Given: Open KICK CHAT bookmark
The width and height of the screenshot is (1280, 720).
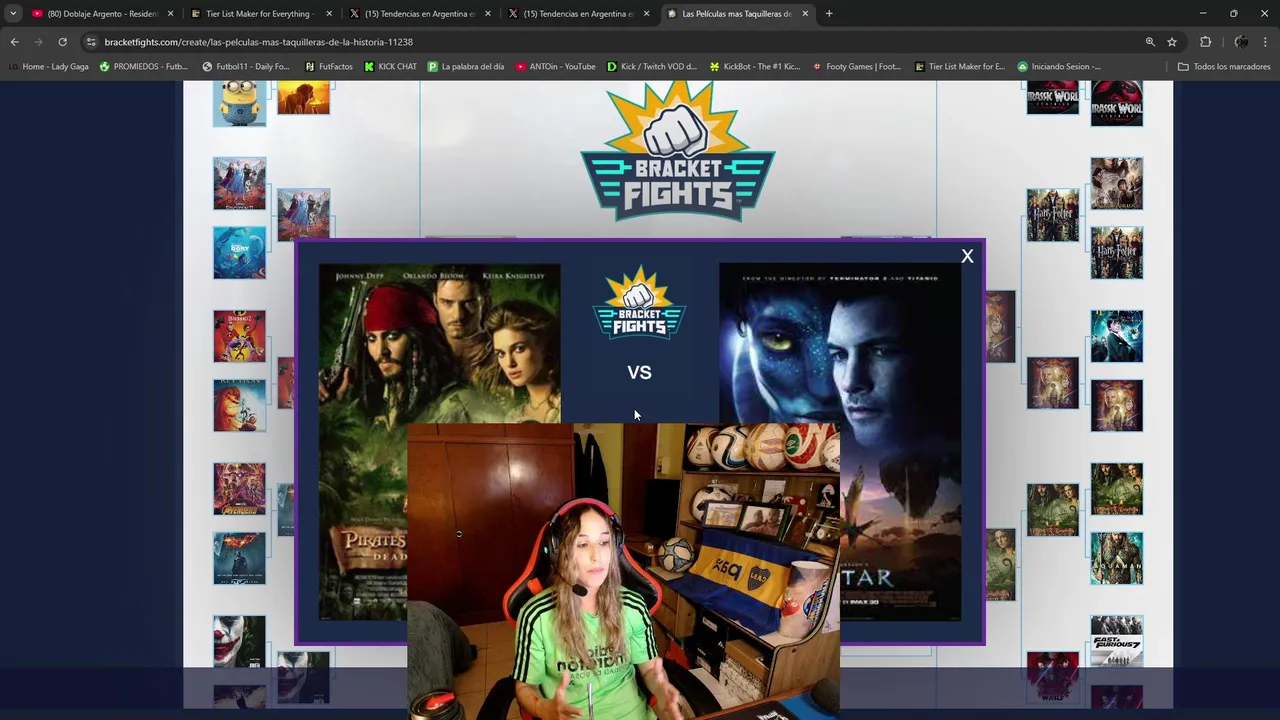Looking at the screenshot, I should (390, 67).
